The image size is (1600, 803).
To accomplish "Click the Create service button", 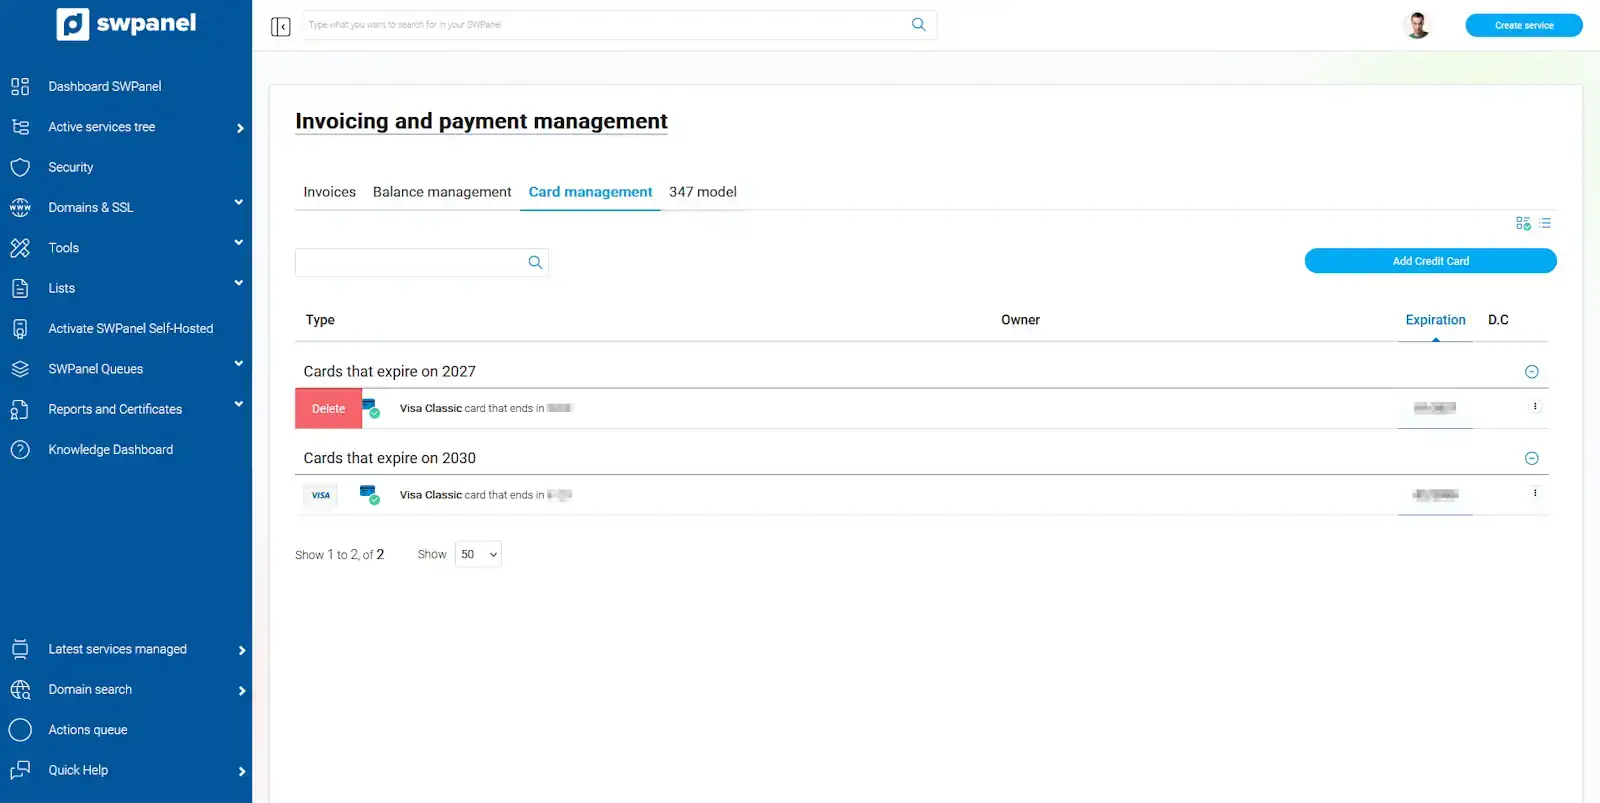I will pos(1523,25).
